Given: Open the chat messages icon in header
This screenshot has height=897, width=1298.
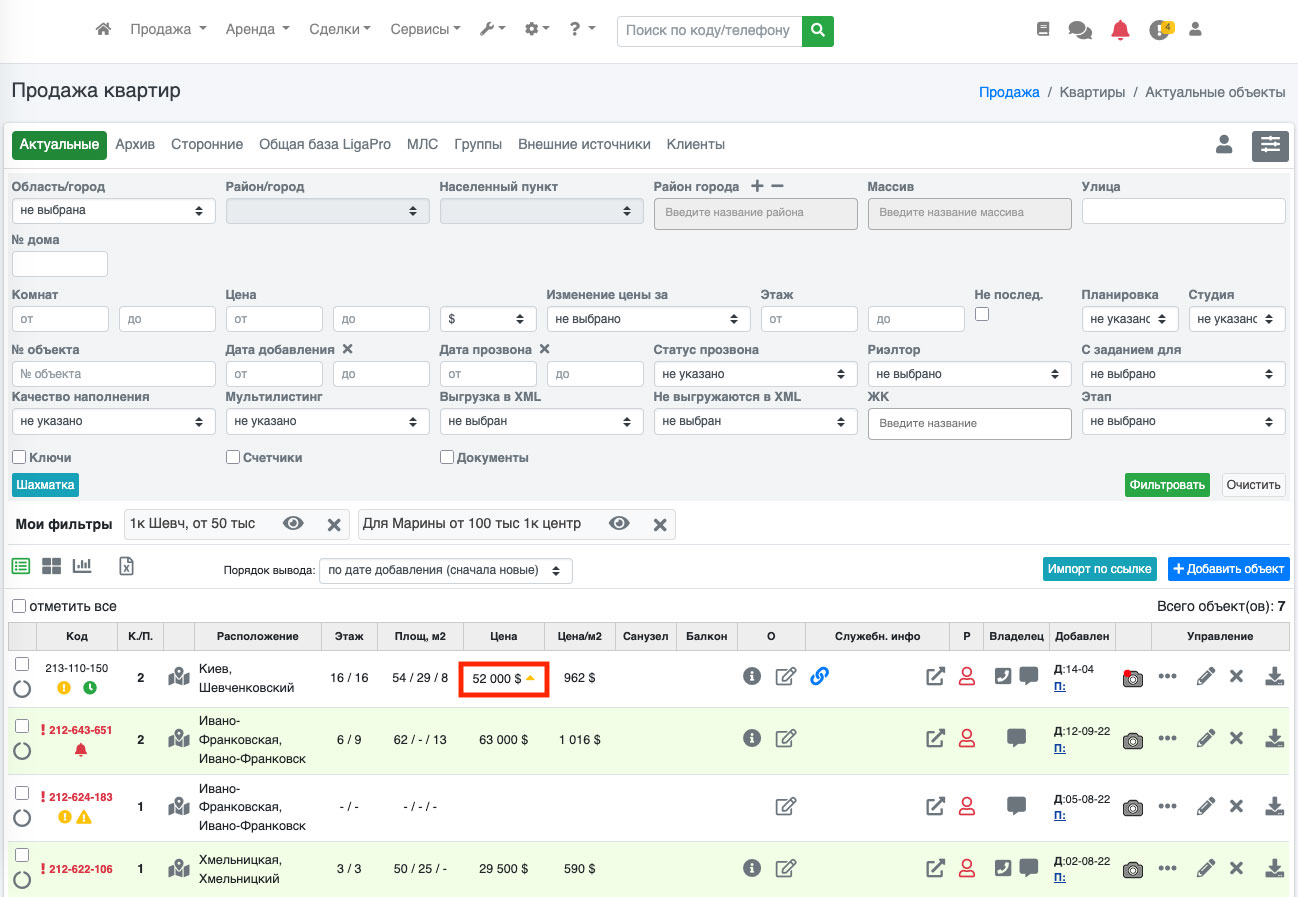Looking at the screenshot, I should [x=1080, y=30].
